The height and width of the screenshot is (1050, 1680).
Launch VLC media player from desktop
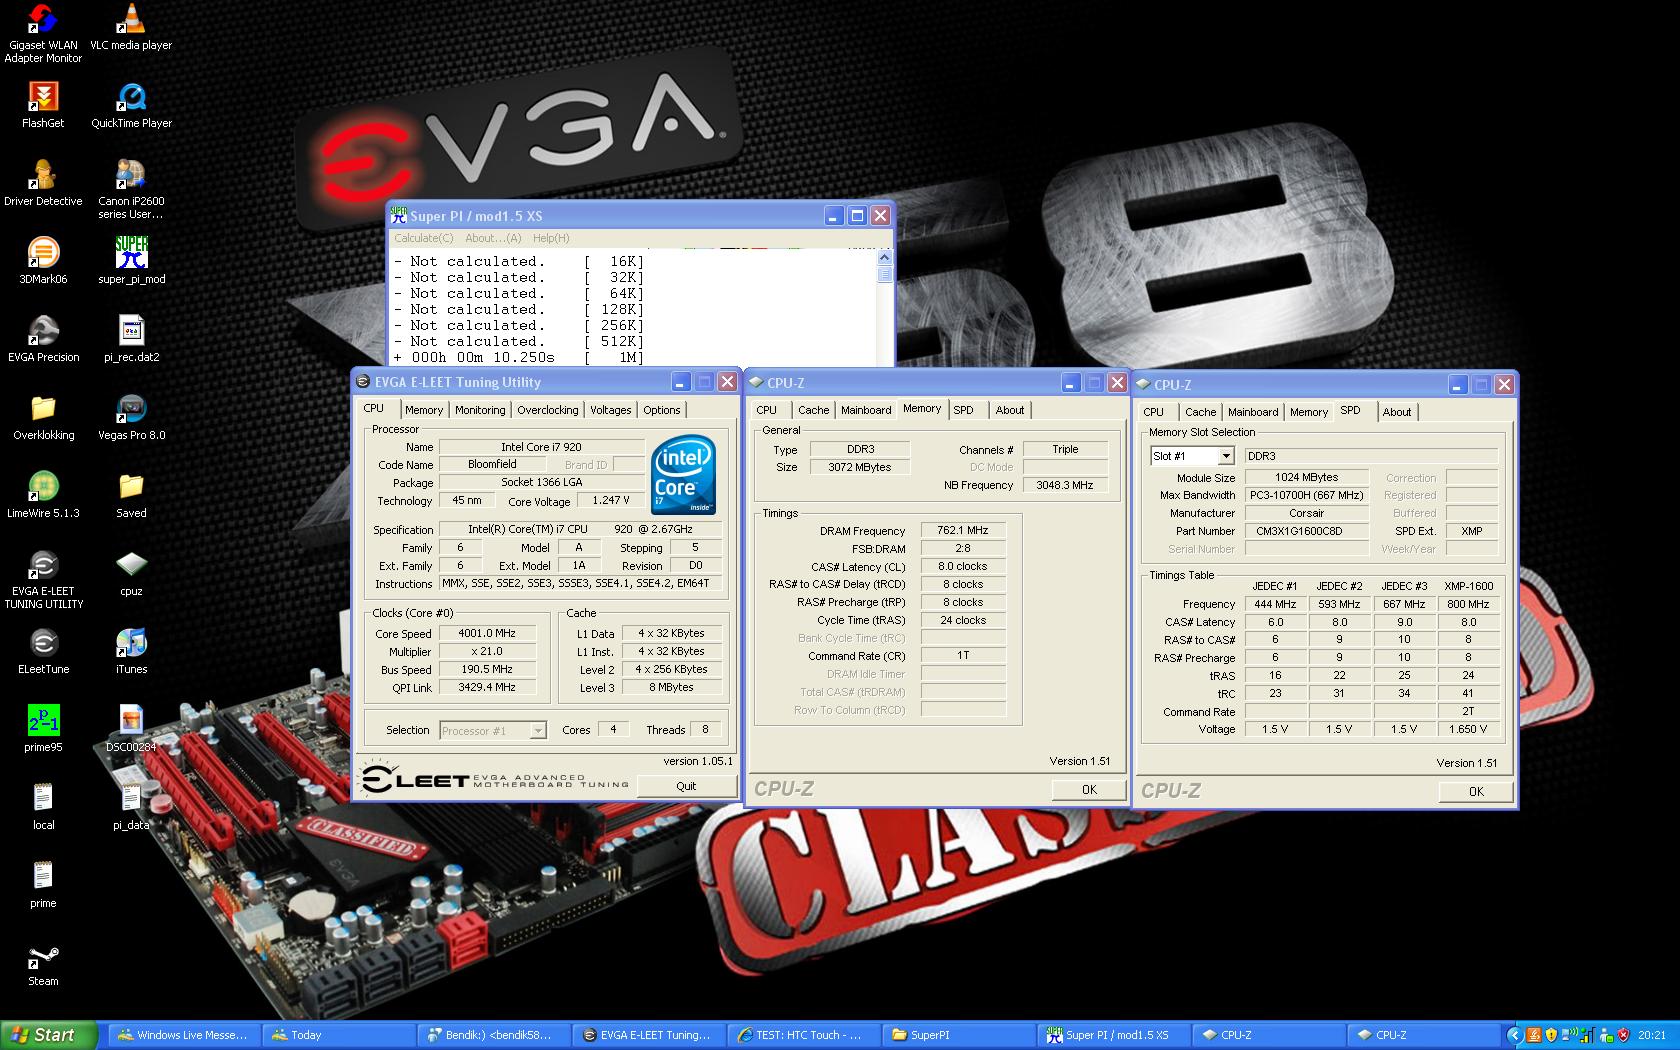131,28
